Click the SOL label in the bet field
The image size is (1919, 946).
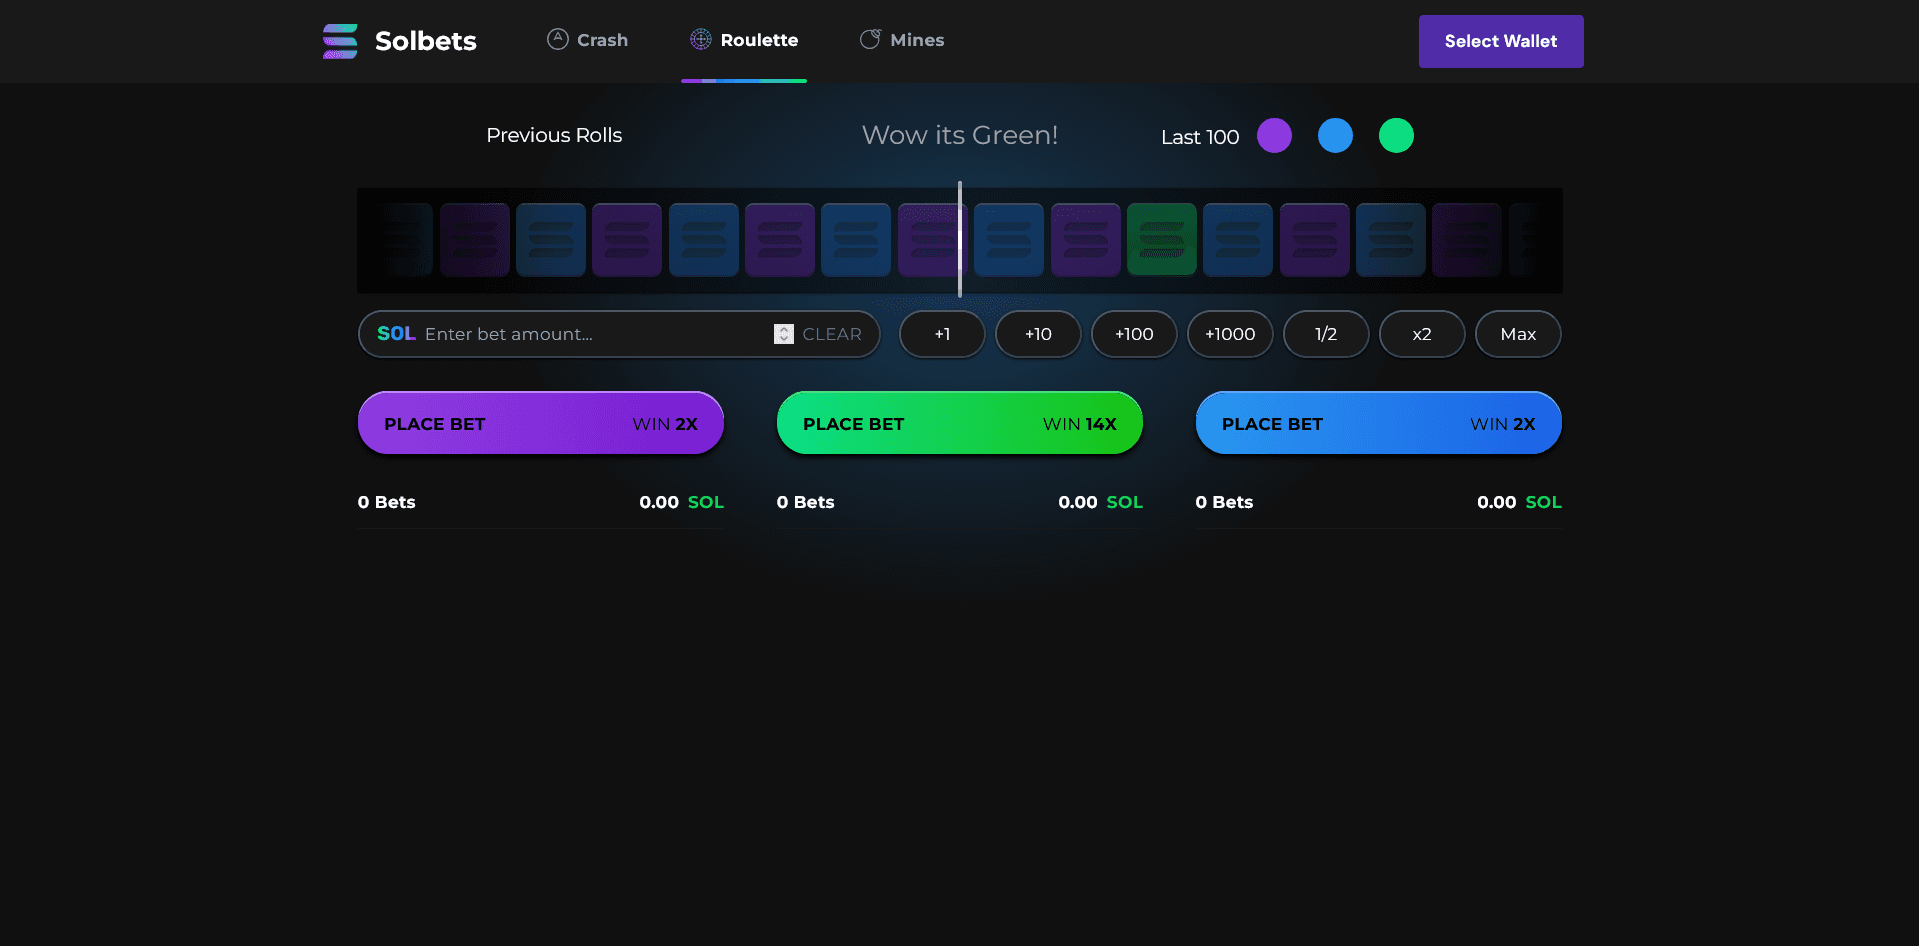396,334
